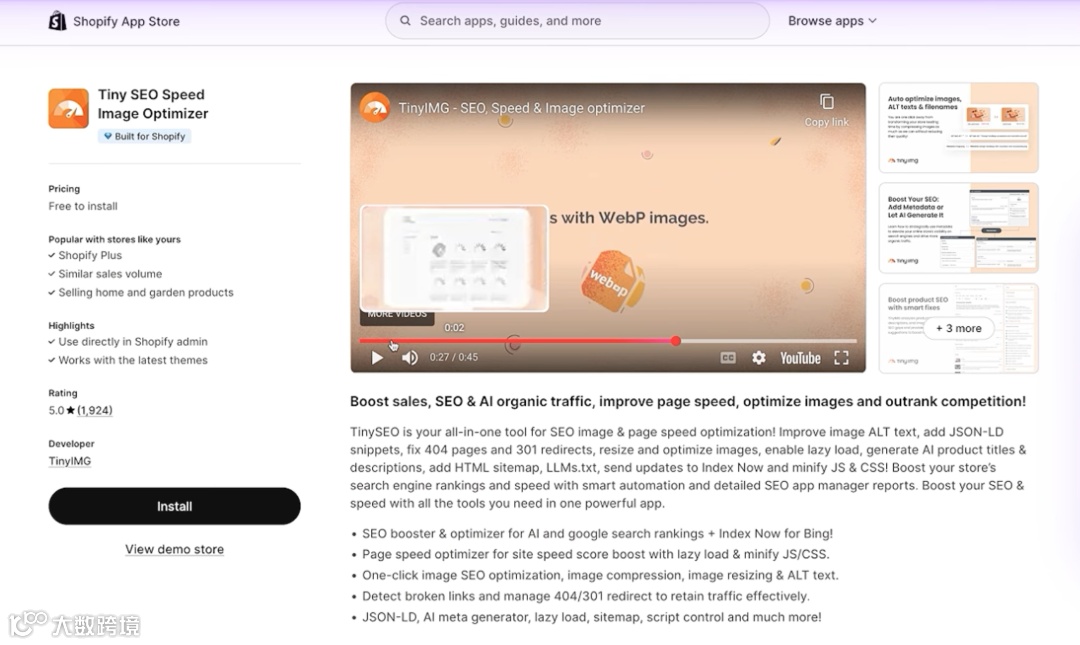
Task: Open video settings gear icon
Action: [x=758, y=358]
